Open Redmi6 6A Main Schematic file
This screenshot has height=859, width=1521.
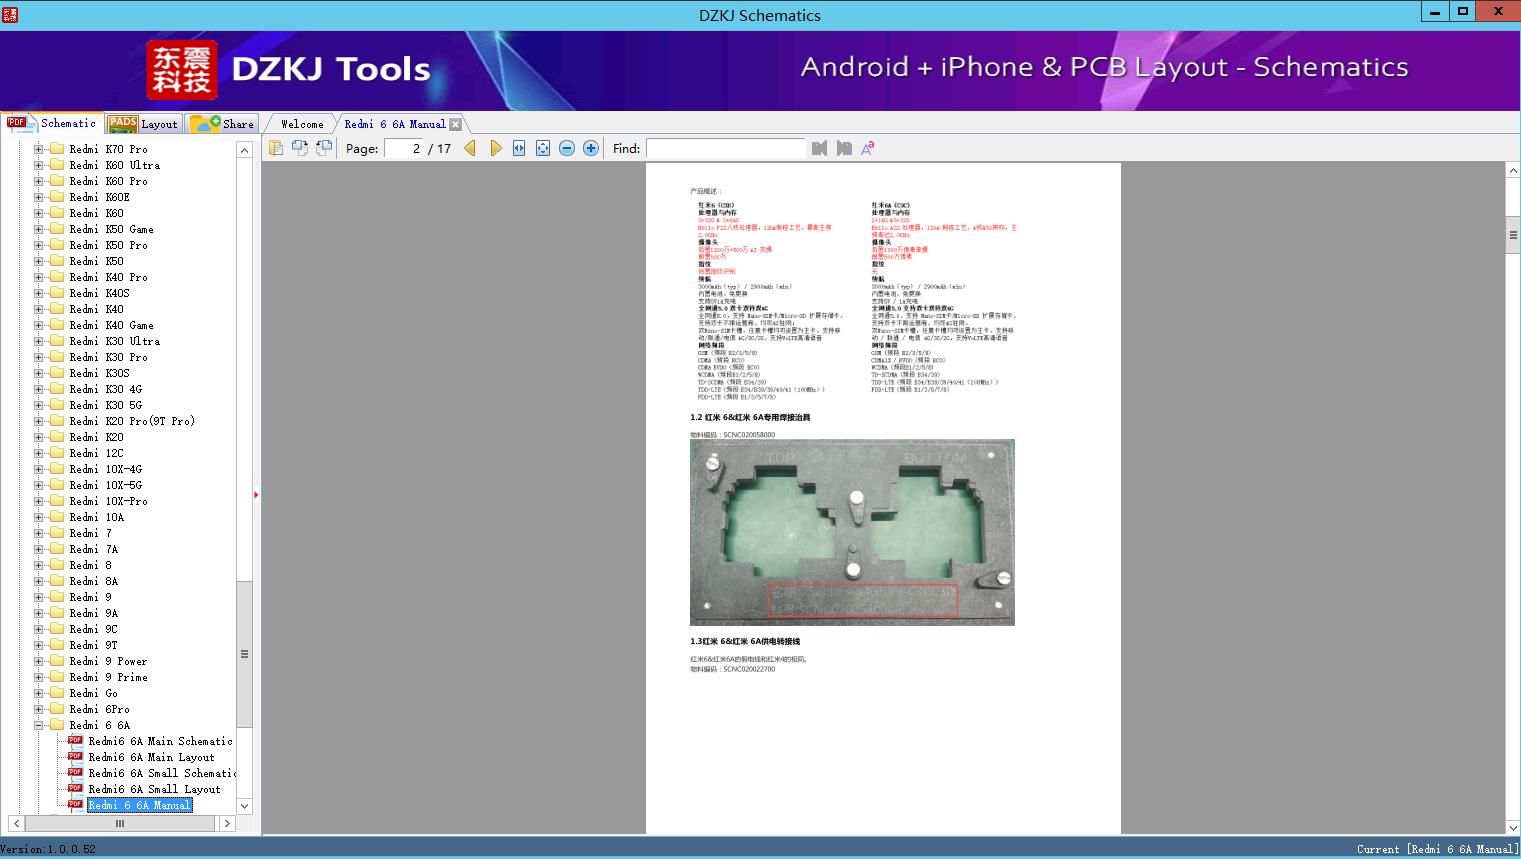(160, 741)
